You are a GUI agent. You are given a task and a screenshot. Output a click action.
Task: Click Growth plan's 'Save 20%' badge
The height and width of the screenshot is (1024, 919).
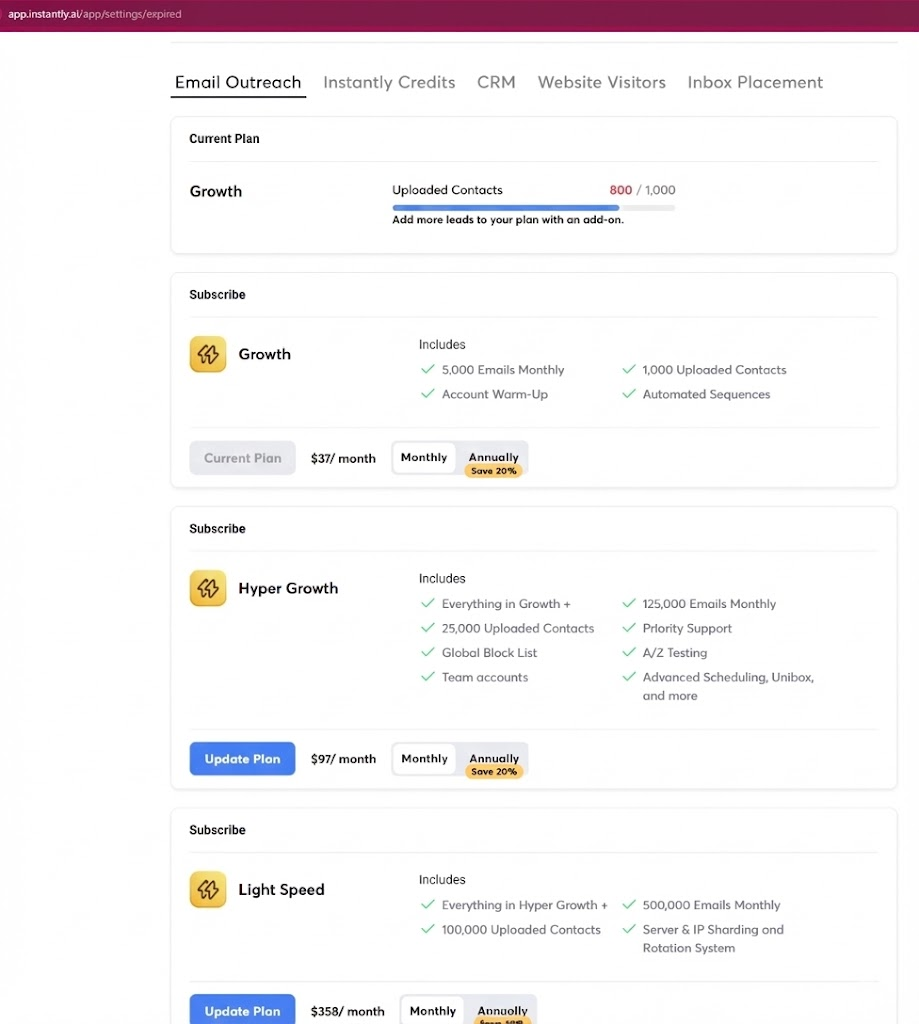coord(494,471)
